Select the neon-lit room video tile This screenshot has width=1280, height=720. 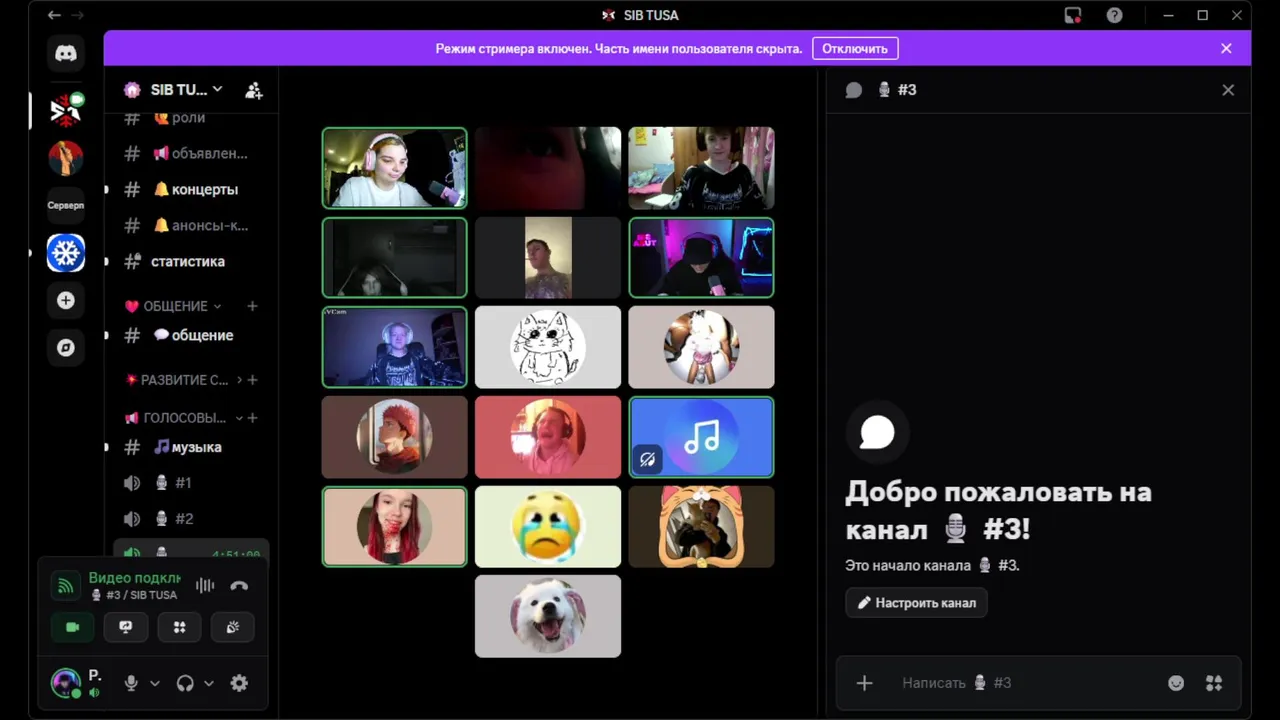[x=701, y=258]
